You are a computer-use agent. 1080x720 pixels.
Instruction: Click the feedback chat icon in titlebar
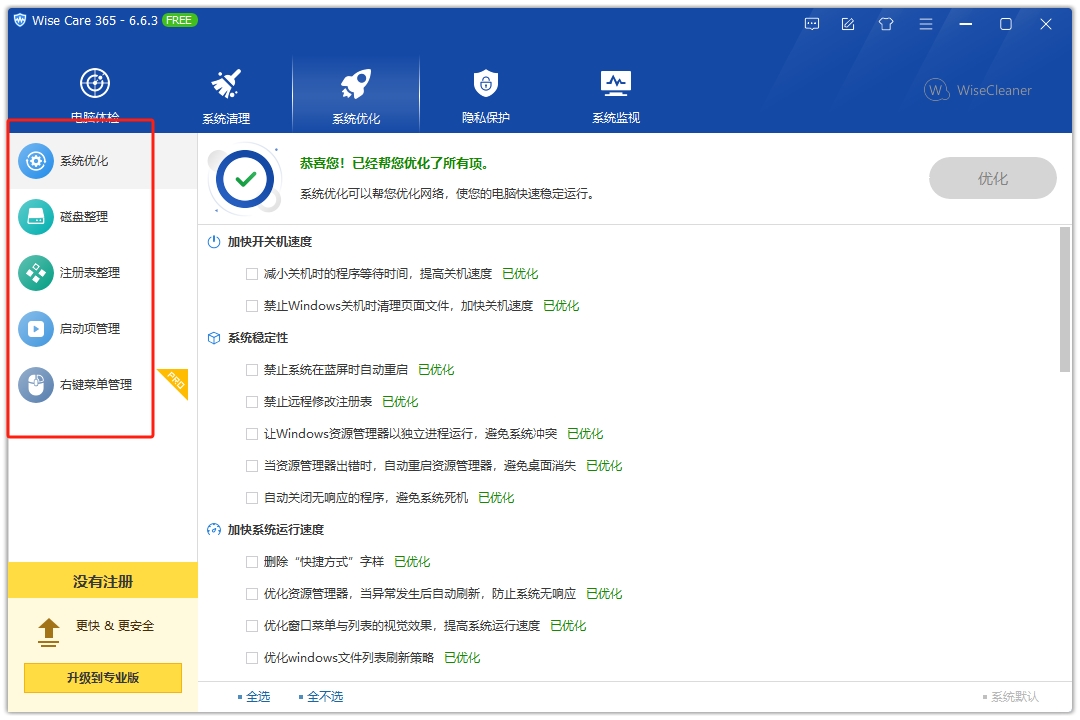click(x=811, y=23)
